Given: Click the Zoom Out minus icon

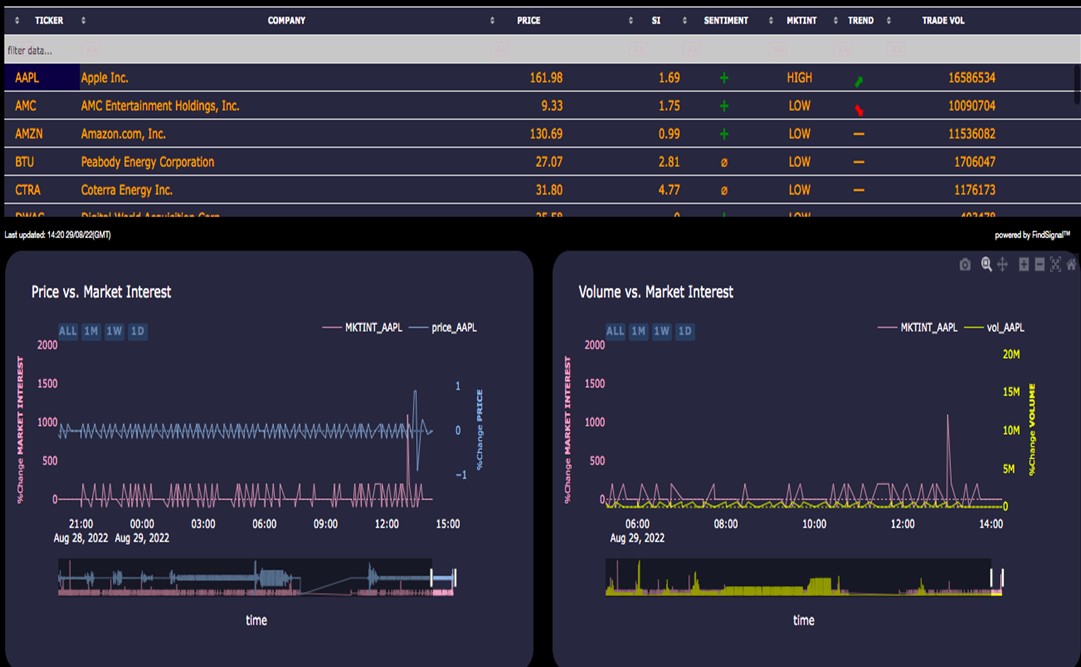Looking at the screenshot, I should (1040, 265).
